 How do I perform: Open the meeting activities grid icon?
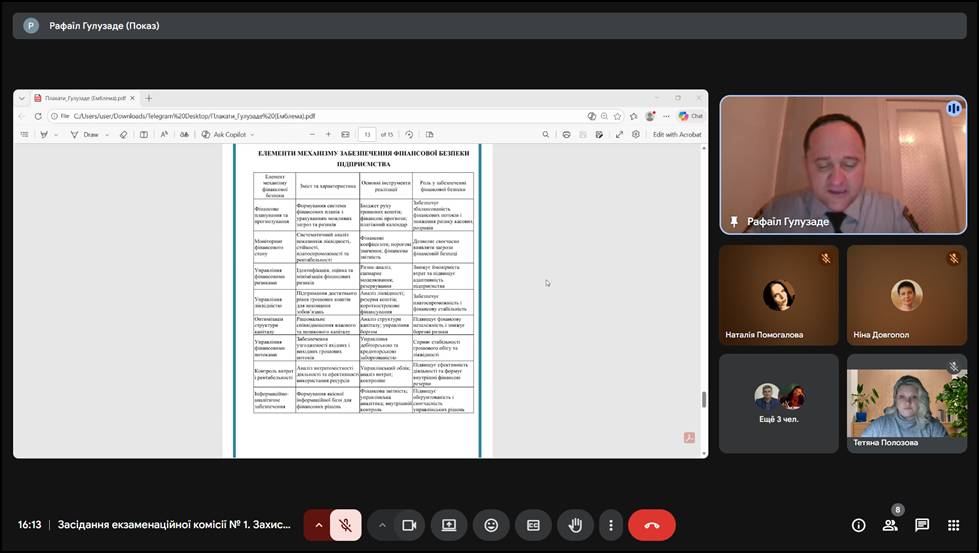[953, 525]
